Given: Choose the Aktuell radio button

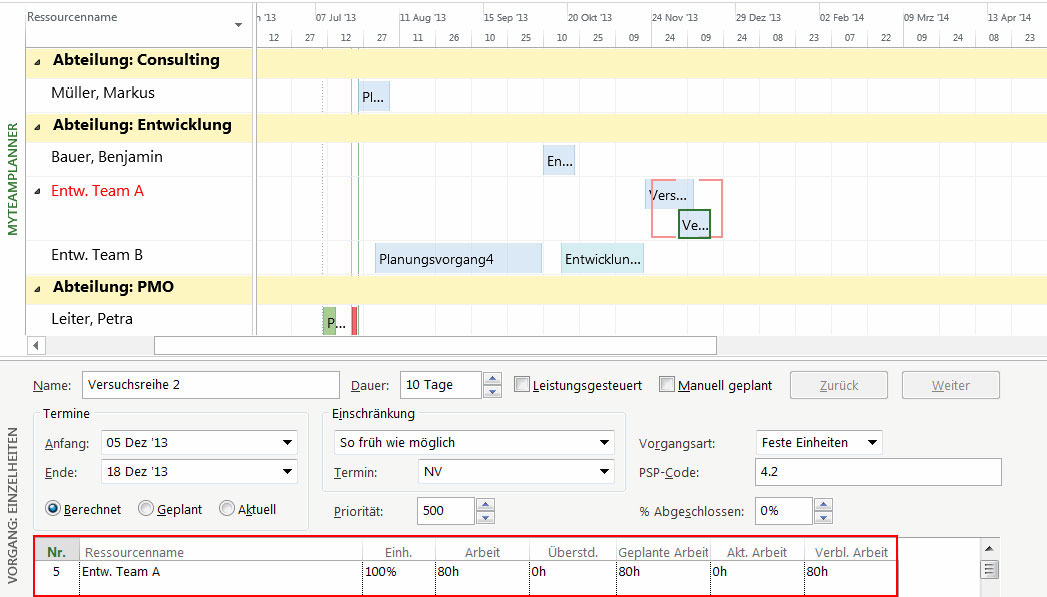Looking at the screenshot, I should pyautogui.click(x=227, y=509).
